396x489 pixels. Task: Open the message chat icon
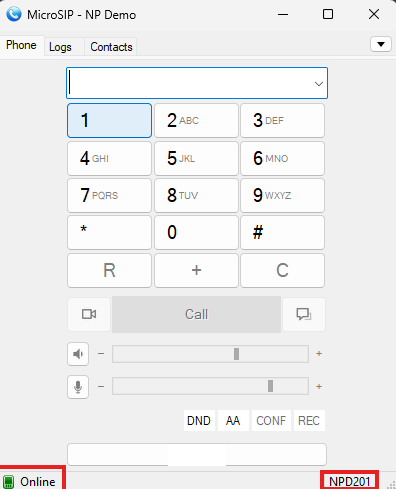(304, 314)
